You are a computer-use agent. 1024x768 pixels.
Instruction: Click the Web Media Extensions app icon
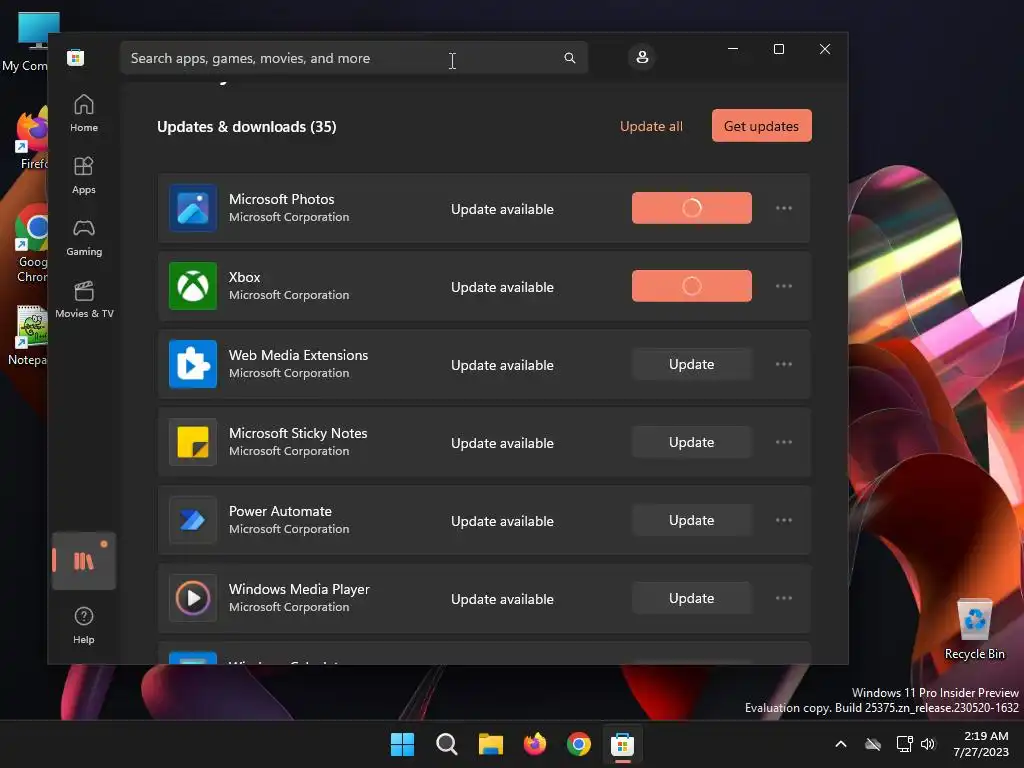click(193, 364)
